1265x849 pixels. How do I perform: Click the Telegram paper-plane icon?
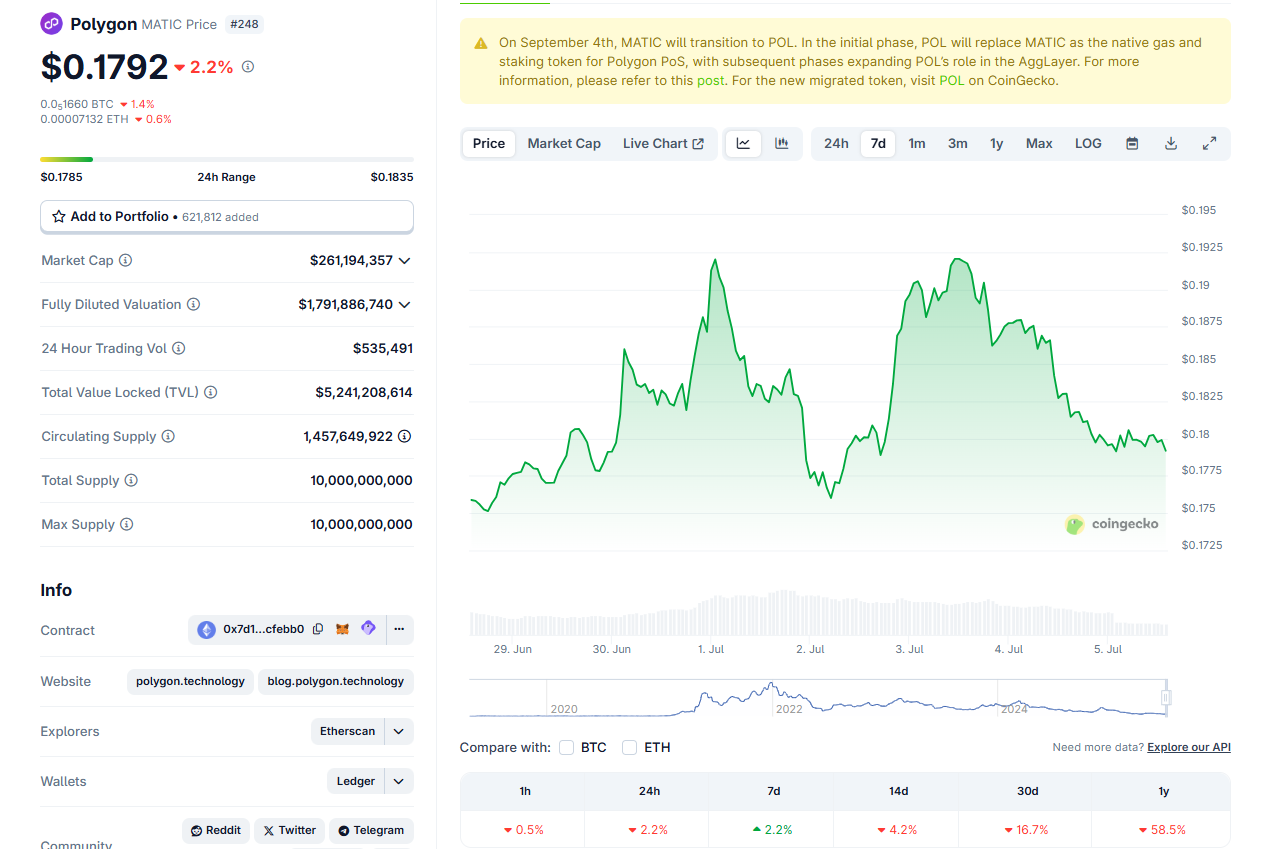click(x=344, y=830)
